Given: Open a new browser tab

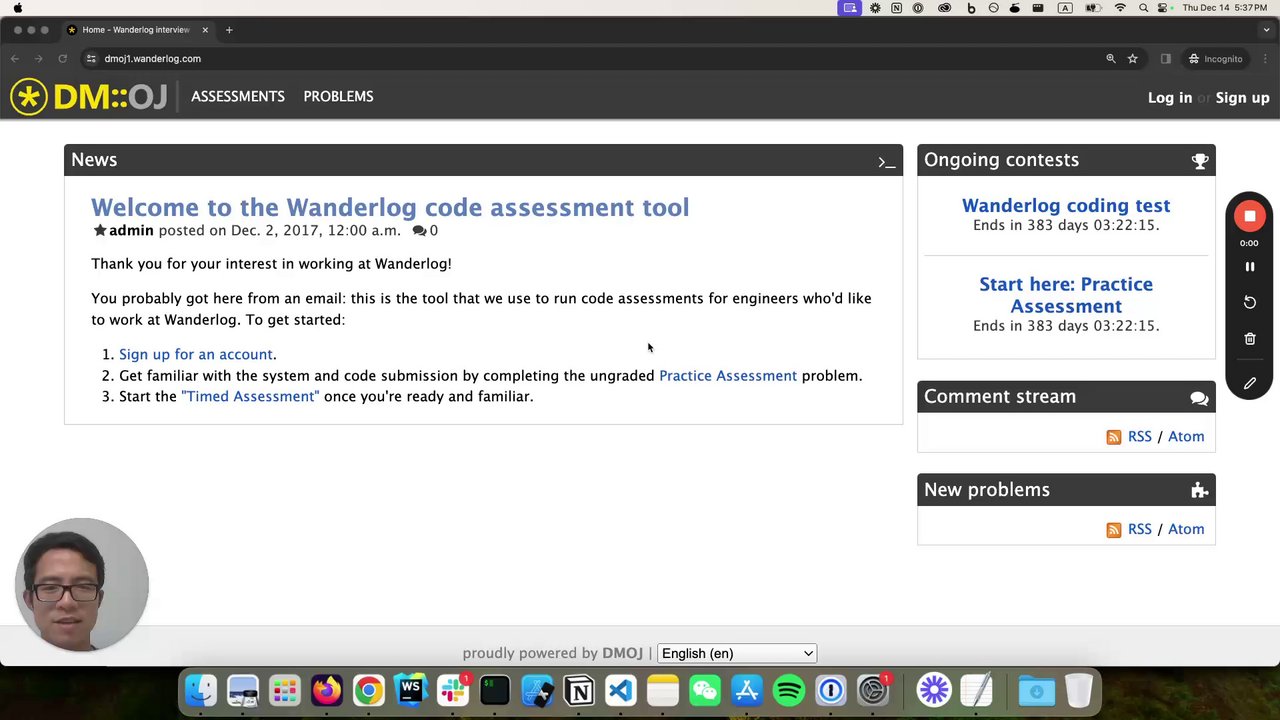Looking at the screenshot, I should point(229,30).
